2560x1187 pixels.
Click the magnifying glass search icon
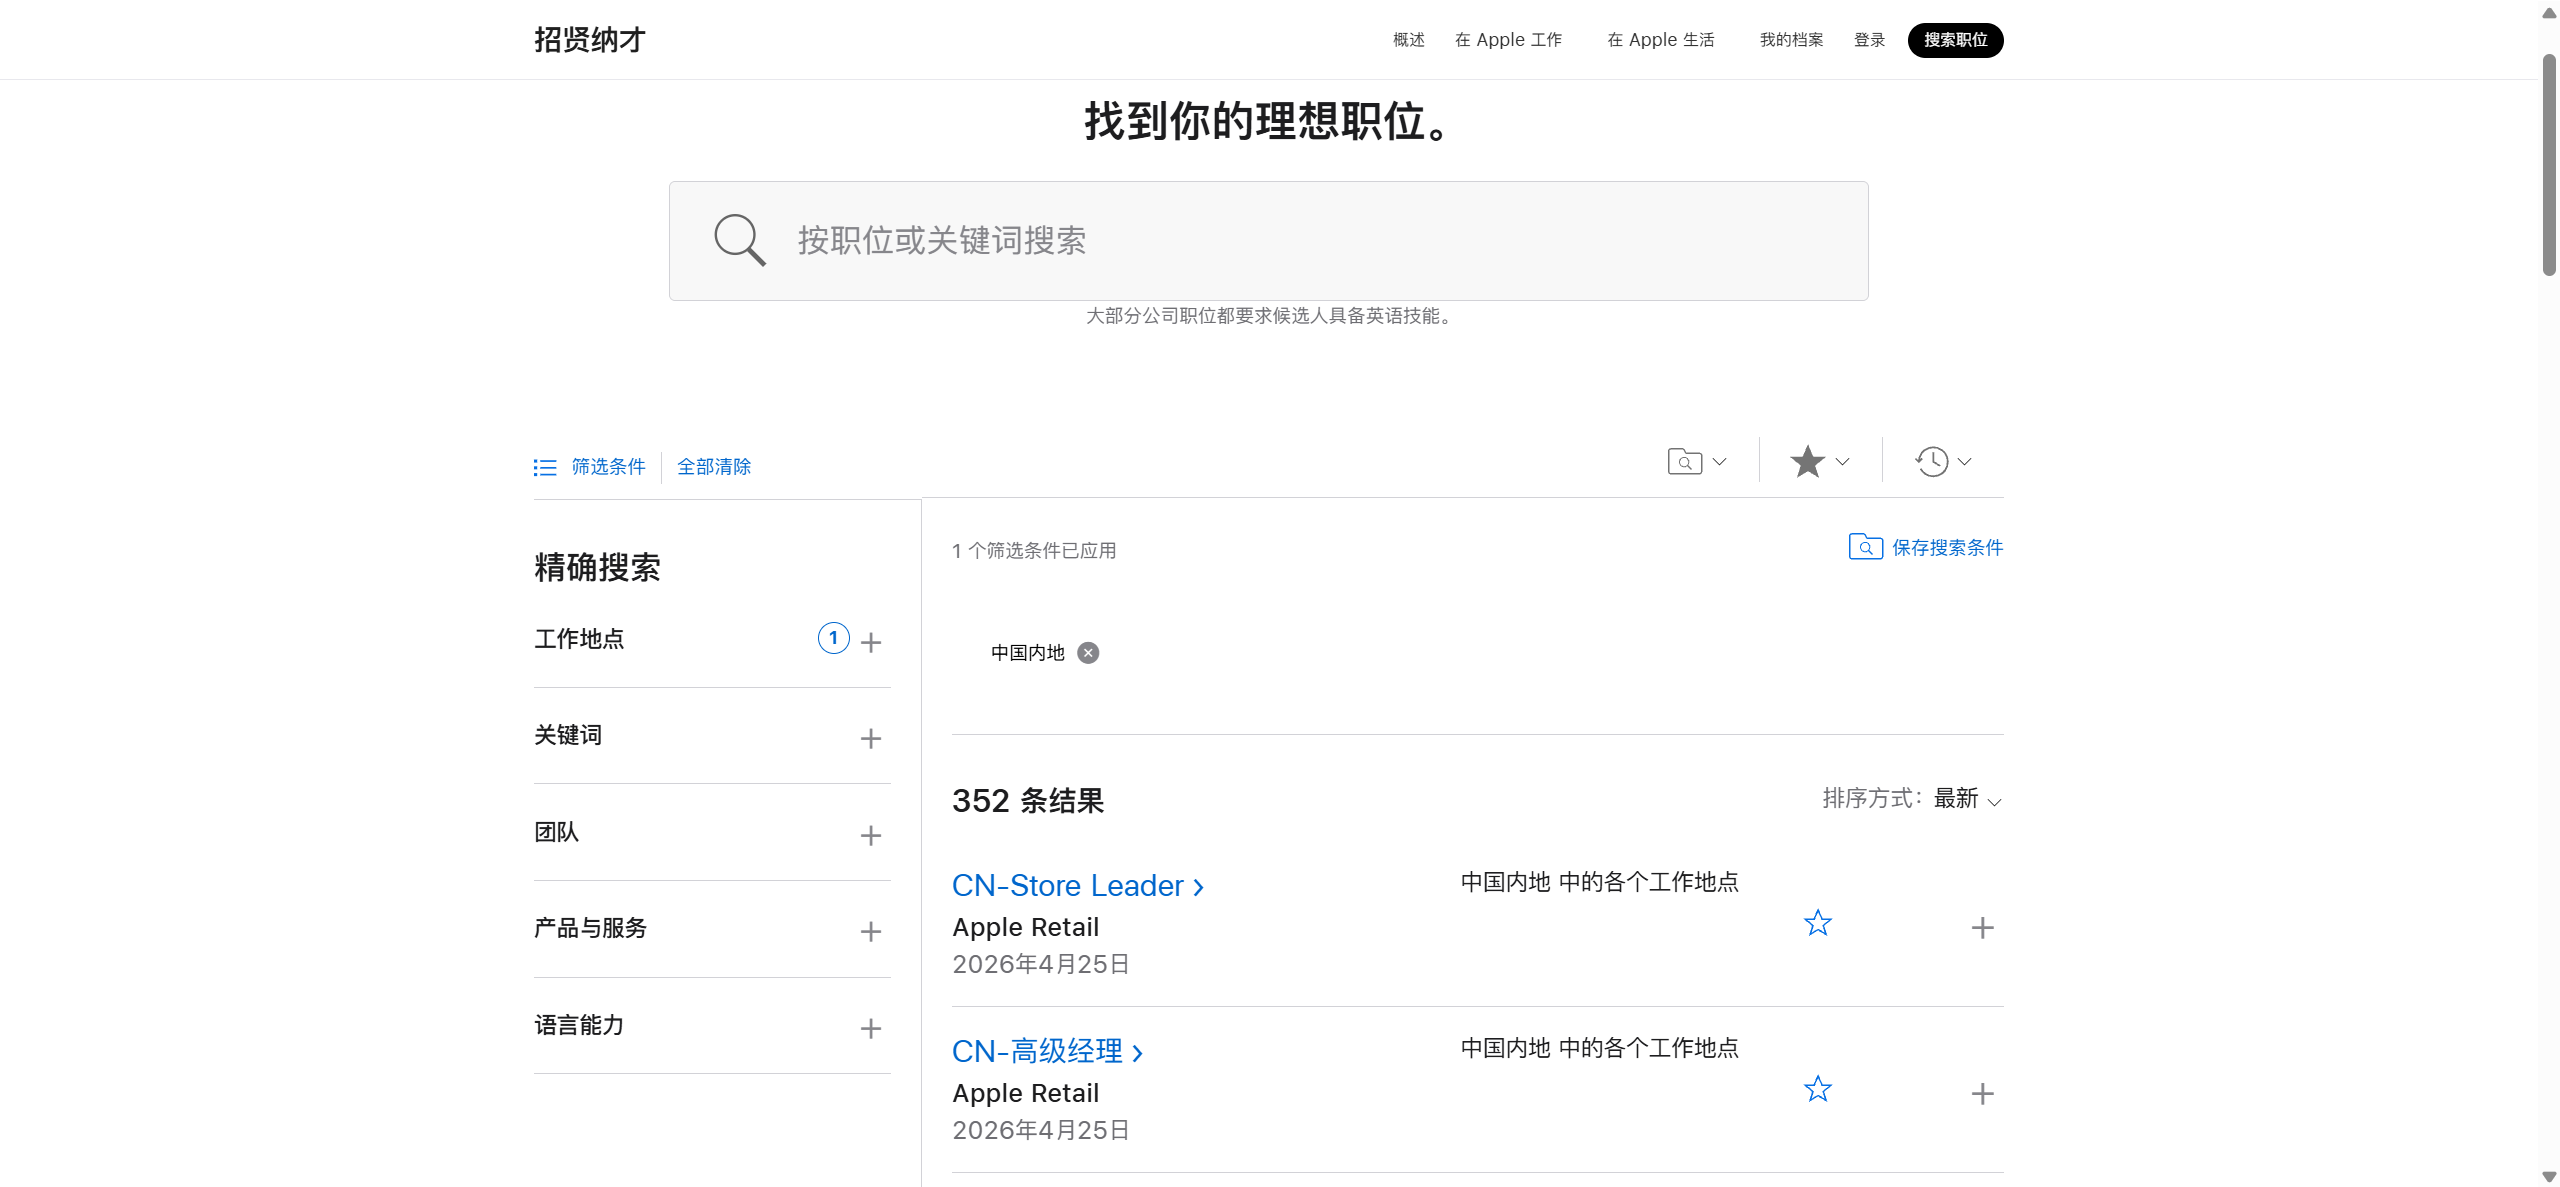coord(739,240)
